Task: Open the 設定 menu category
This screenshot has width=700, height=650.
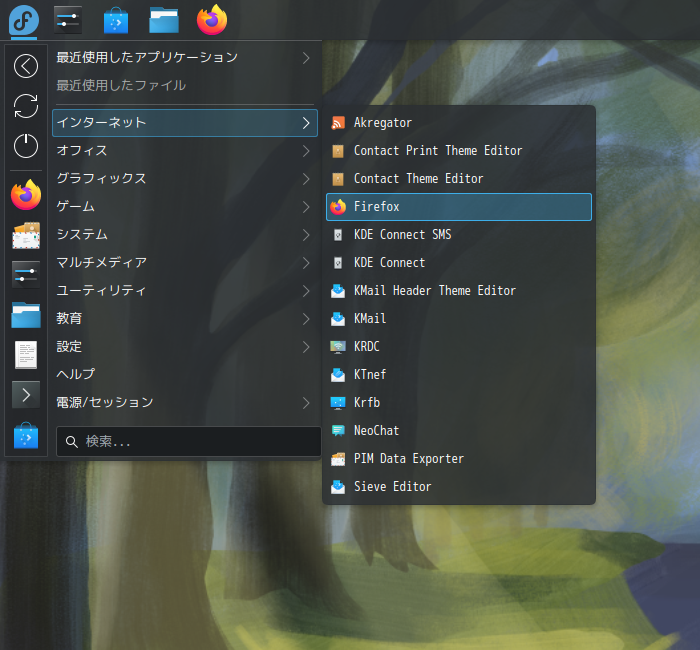Action: pyautogui.click(x=185, y=347)
